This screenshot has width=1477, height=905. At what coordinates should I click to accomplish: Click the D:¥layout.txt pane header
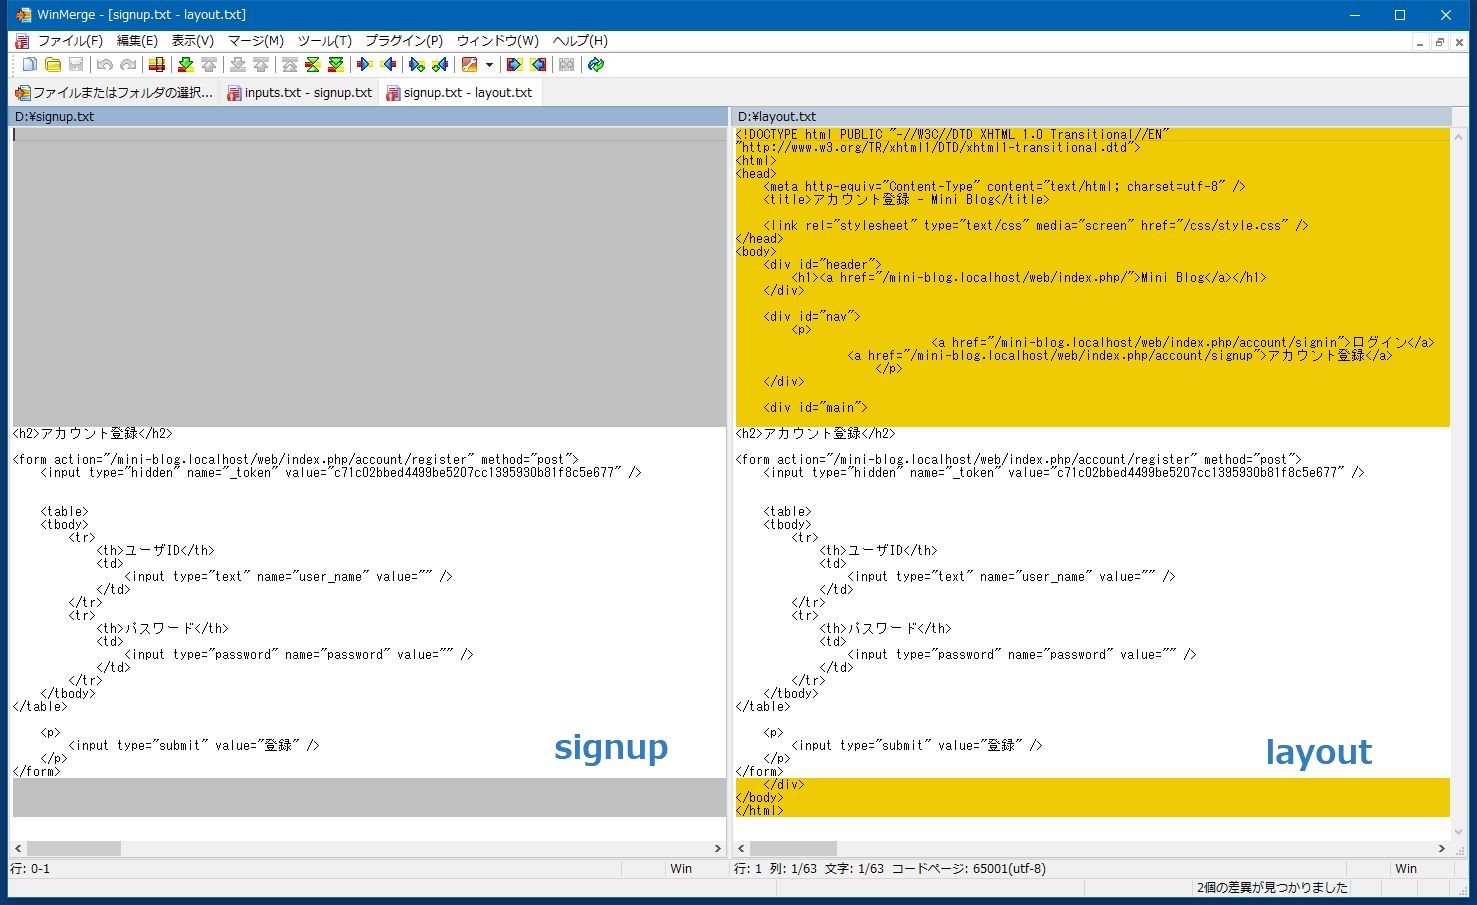1091,117
